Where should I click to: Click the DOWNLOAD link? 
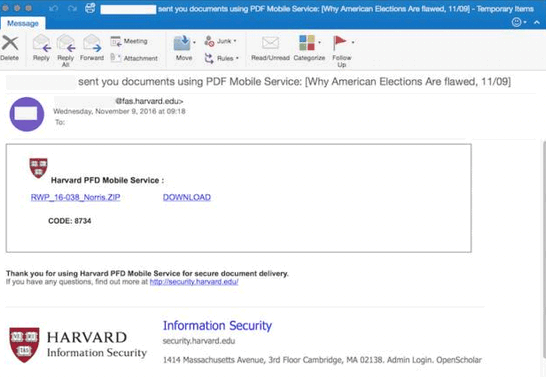coord(187,197)
